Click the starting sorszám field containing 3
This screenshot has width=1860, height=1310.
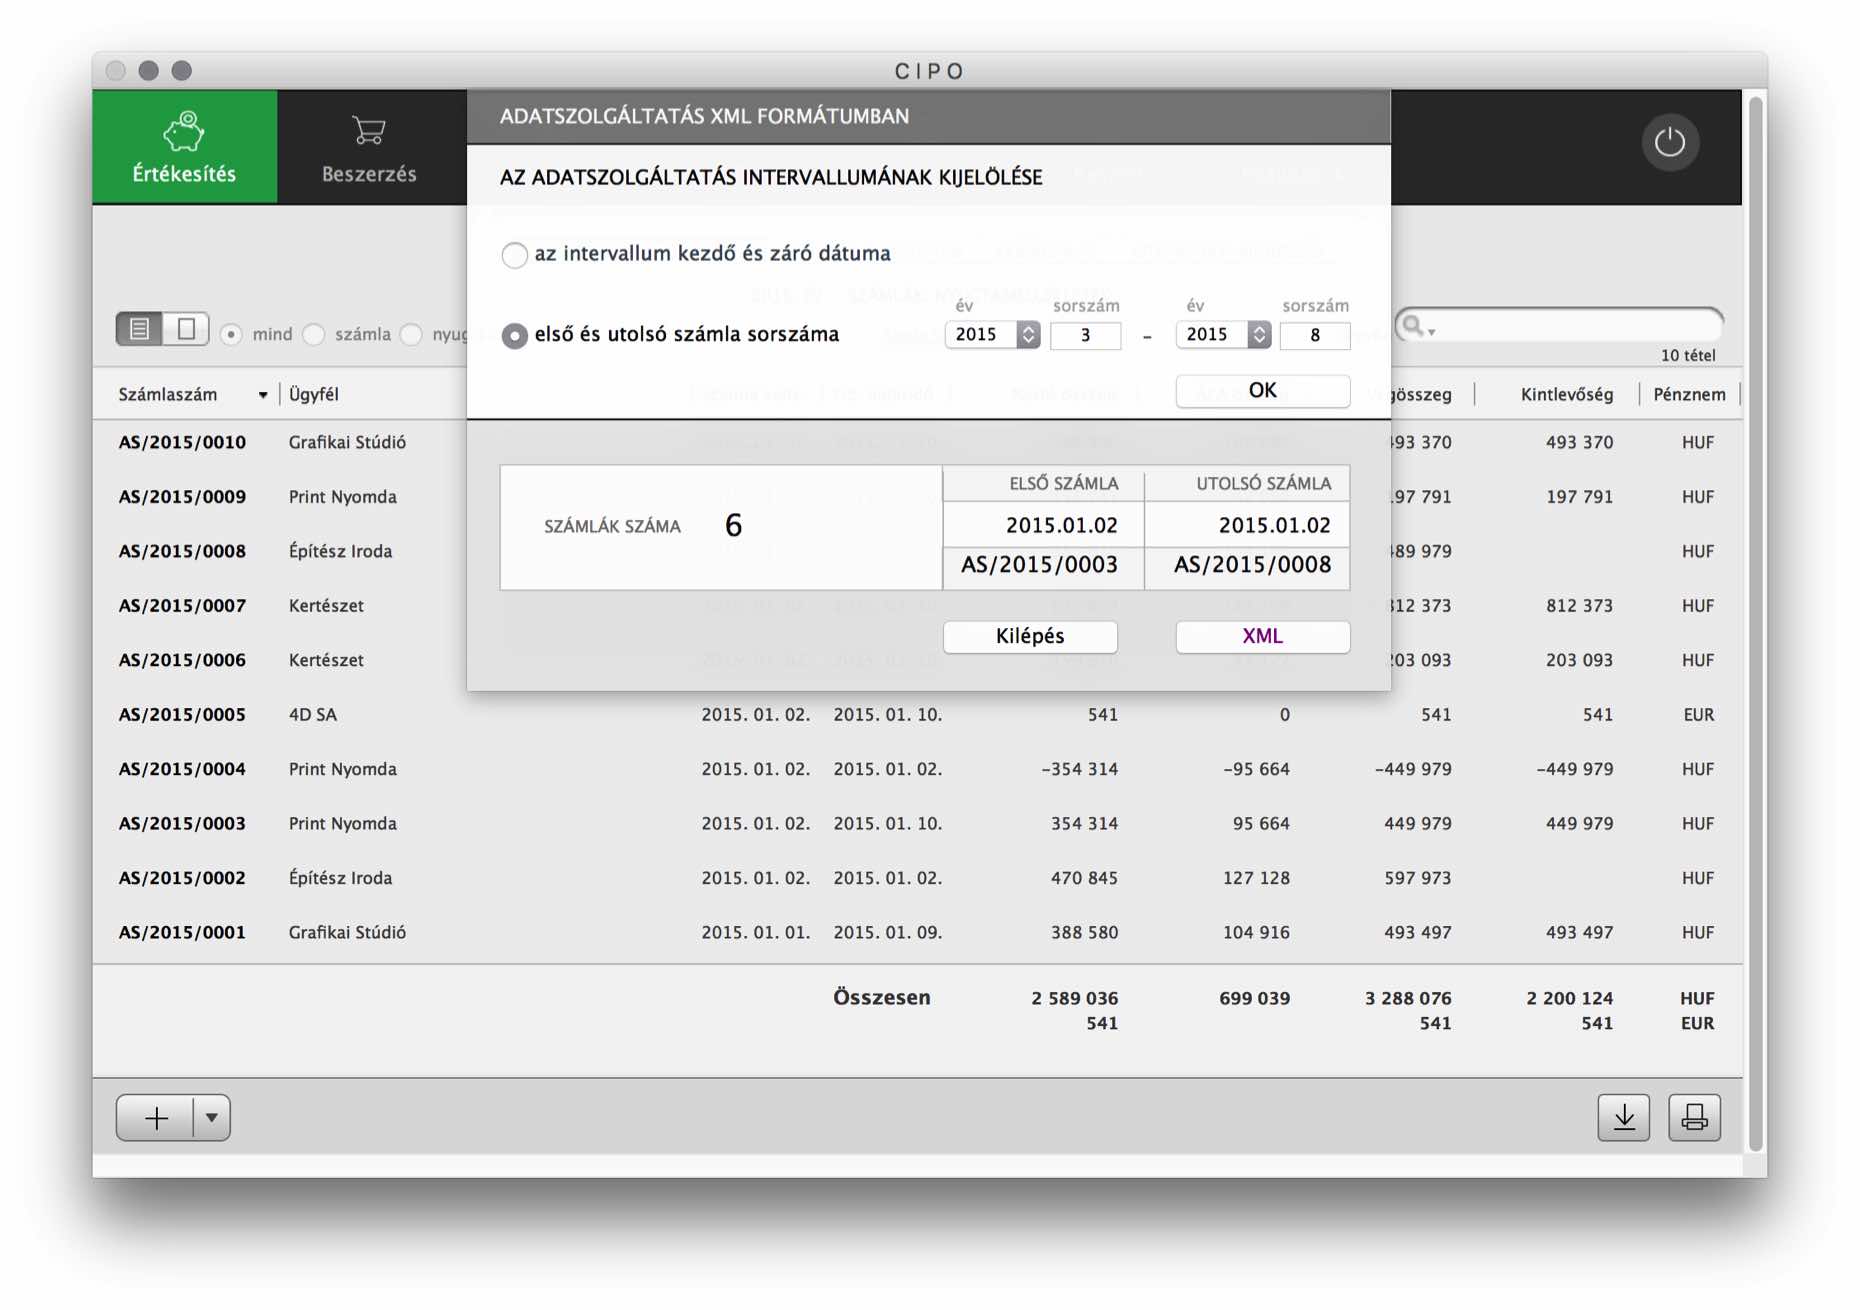1085,336
